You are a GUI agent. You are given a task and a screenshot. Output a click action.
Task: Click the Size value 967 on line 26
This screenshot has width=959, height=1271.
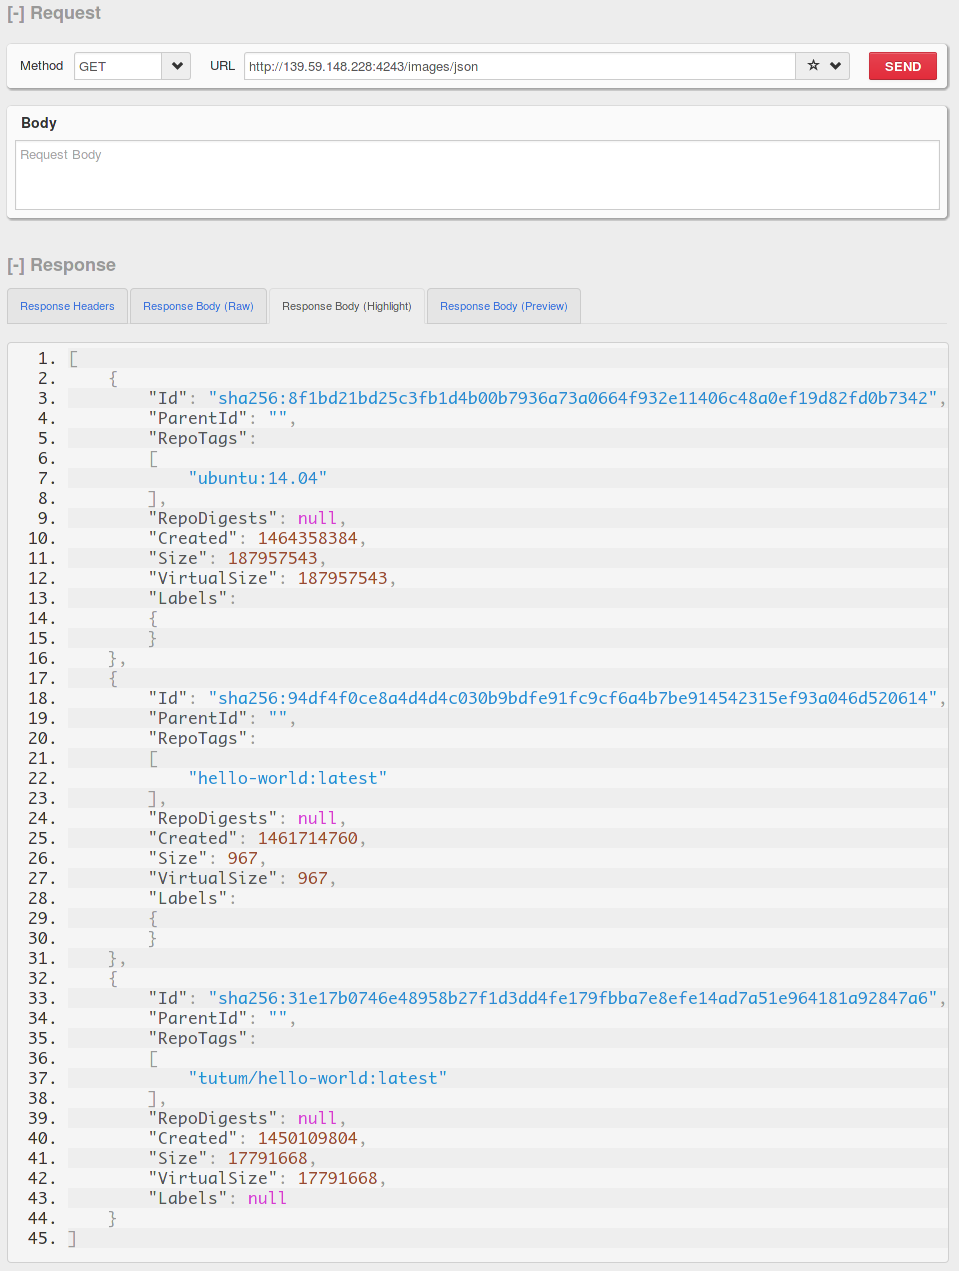click(x=243, y=858)
